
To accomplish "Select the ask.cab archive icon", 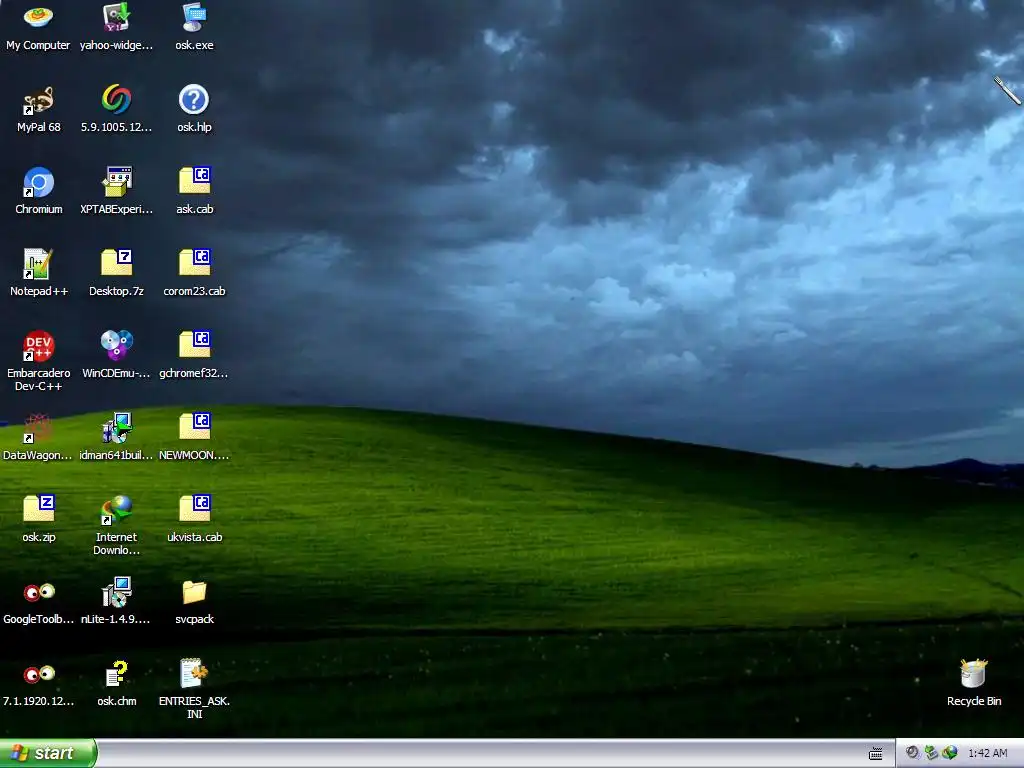I will pyautogui.click(x=194, y=182).
